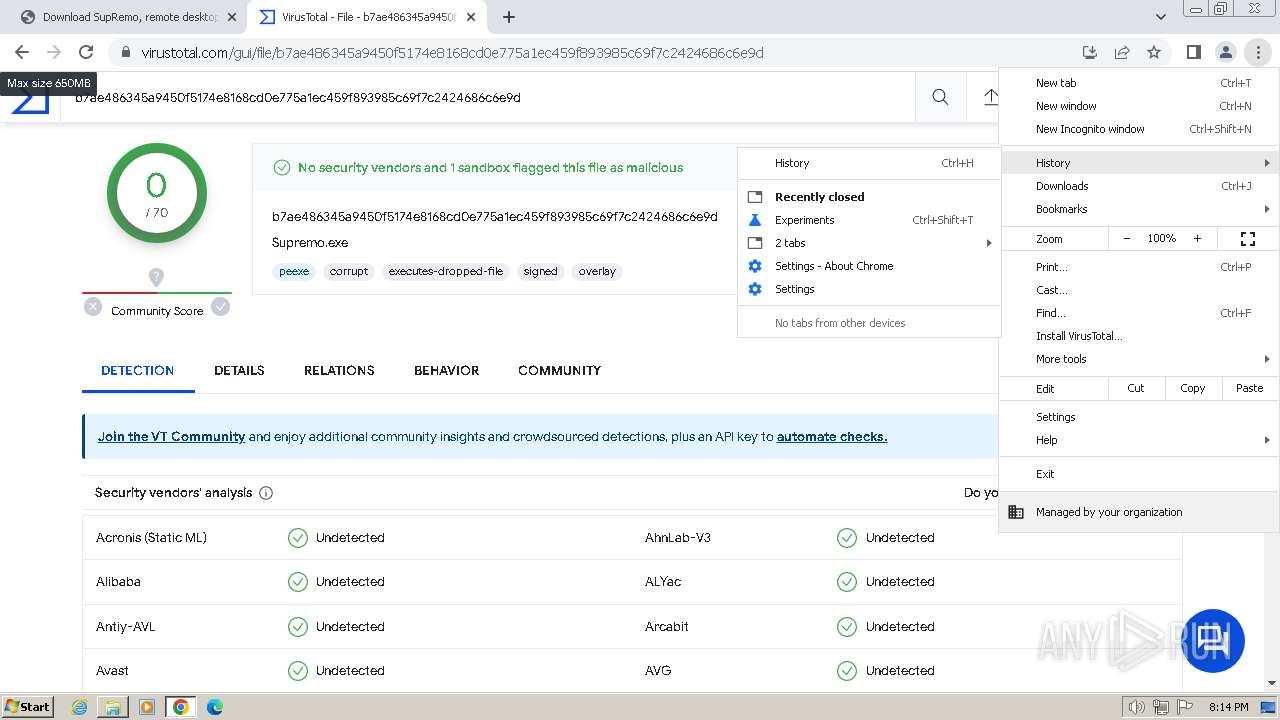Click the browser back arrow
Image resolution: width=1280 pixels, height=720 pixels.
coord(22,52)
